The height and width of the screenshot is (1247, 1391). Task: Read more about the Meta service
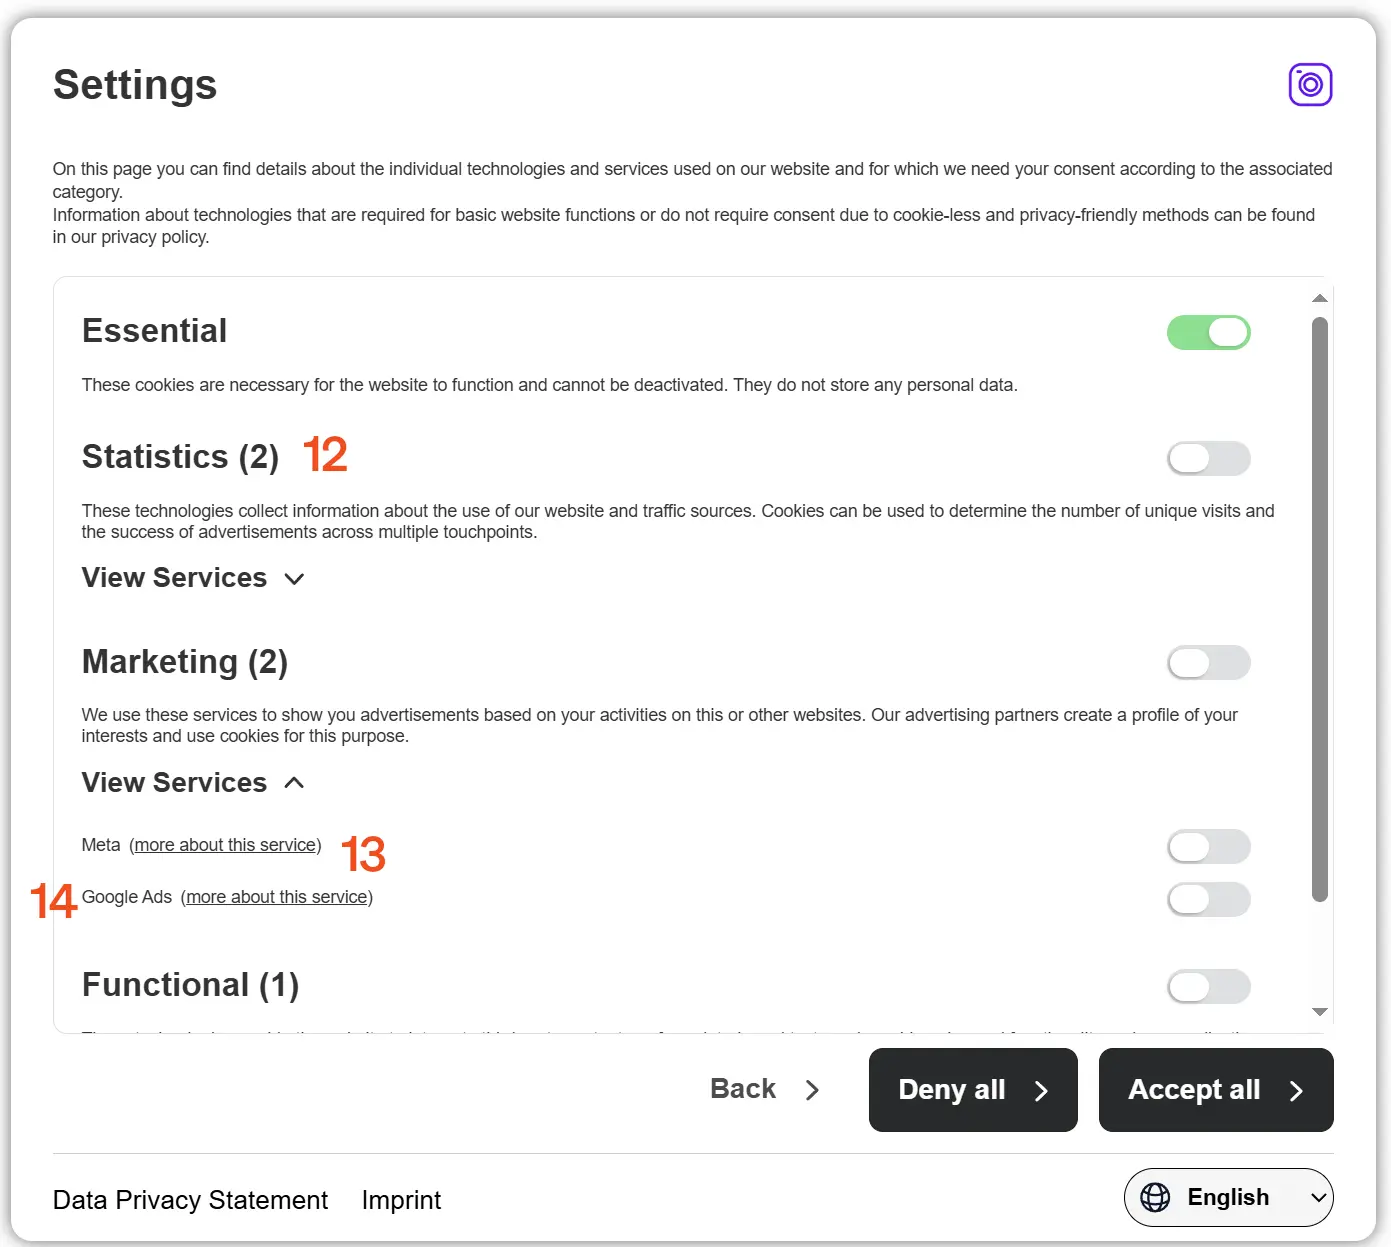[x=225, y=845]
